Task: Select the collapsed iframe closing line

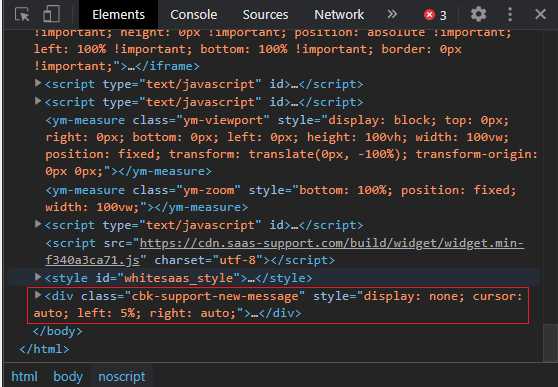Action: pyautogui.click(x=117, y=66)
